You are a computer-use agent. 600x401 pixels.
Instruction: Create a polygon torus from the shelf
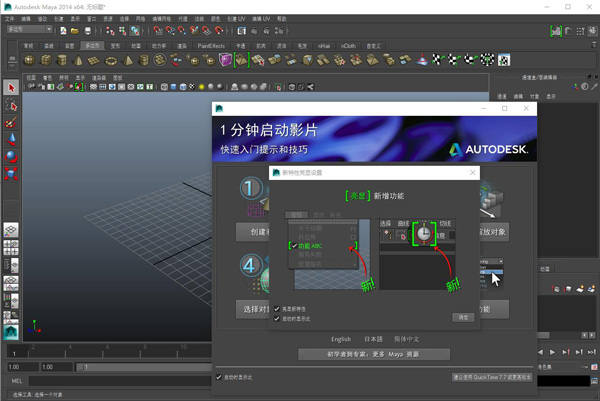[x=111, y=60]
